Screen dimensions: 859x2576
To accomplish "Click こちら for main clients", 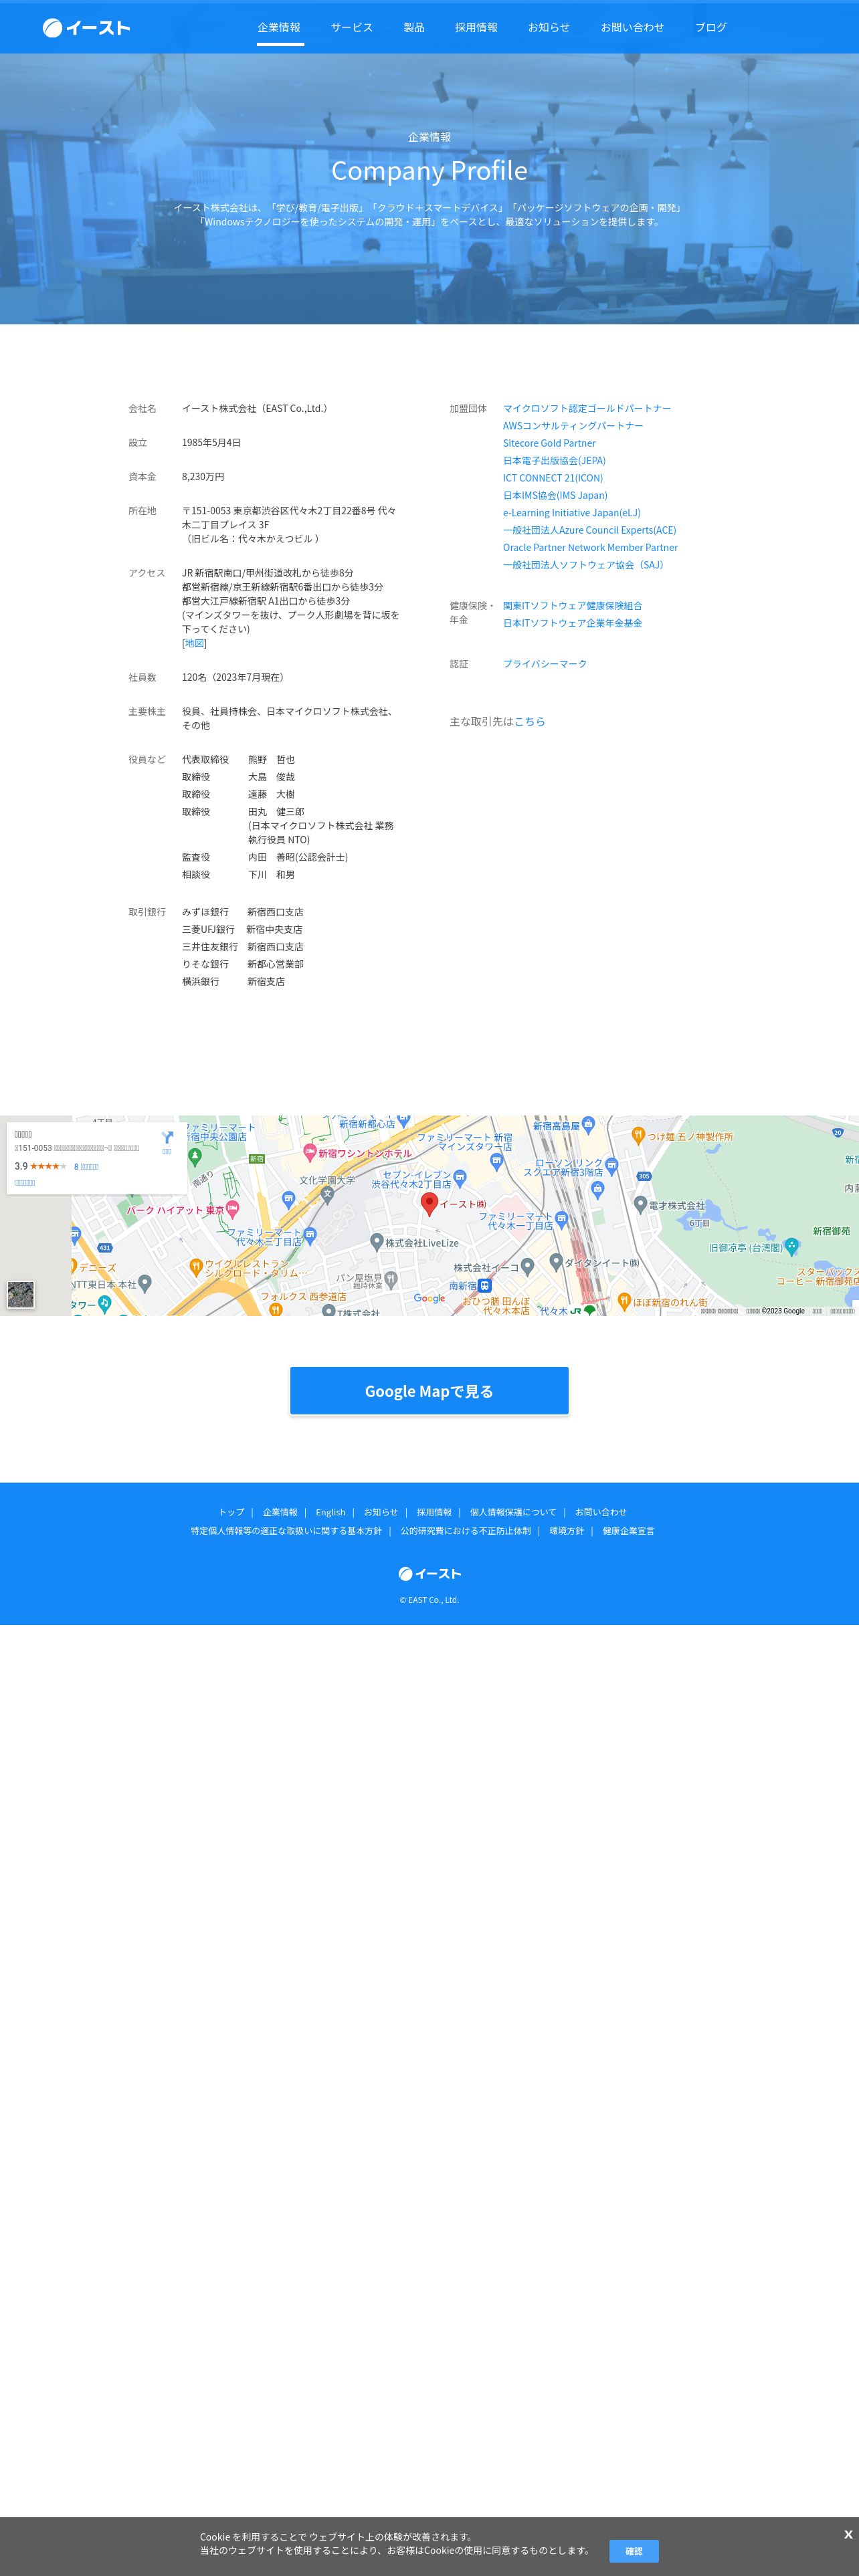I will (x=530, y=721).
